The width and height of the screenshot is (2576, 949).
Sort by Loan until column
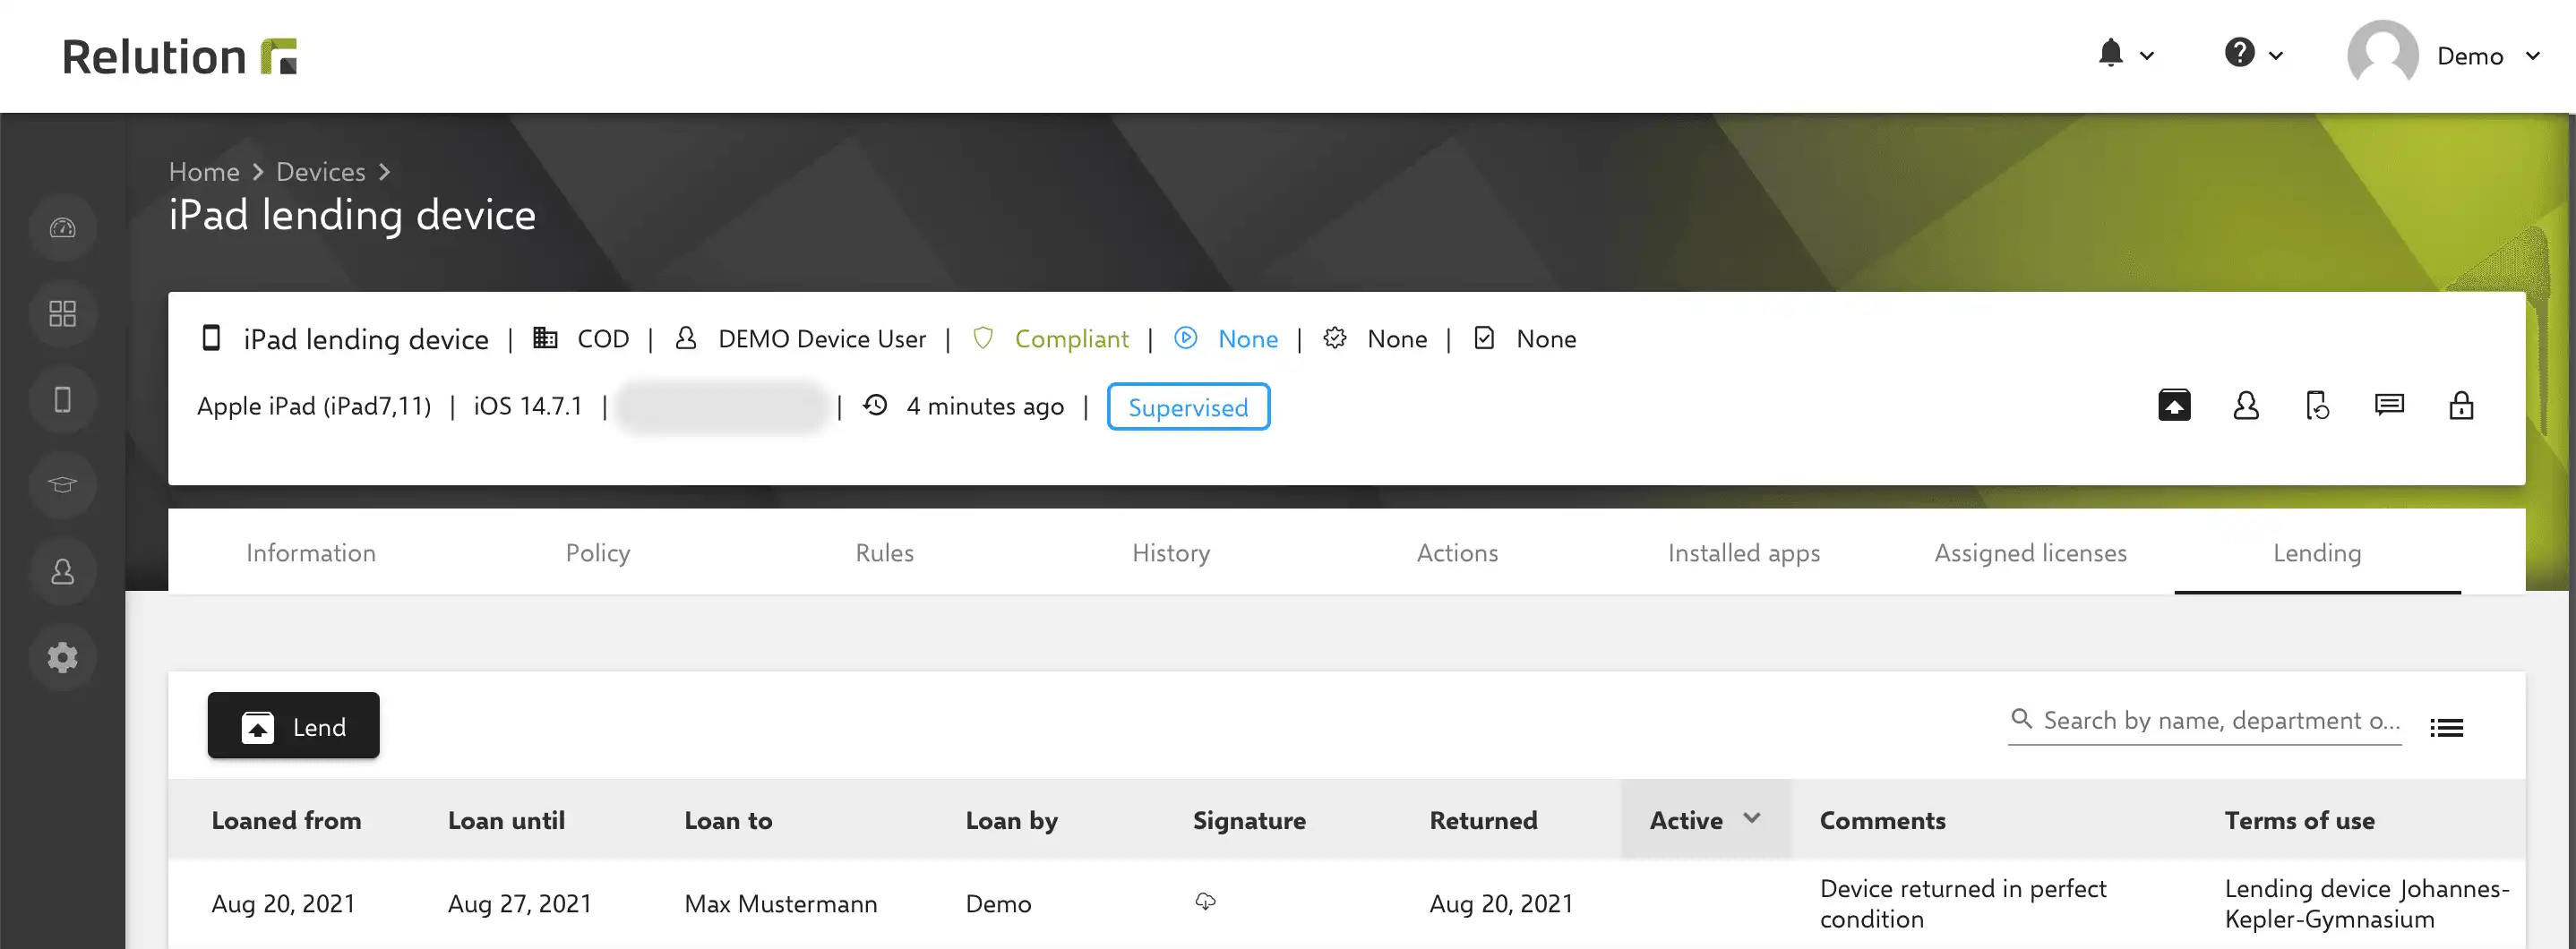click(x=506, y=820)
